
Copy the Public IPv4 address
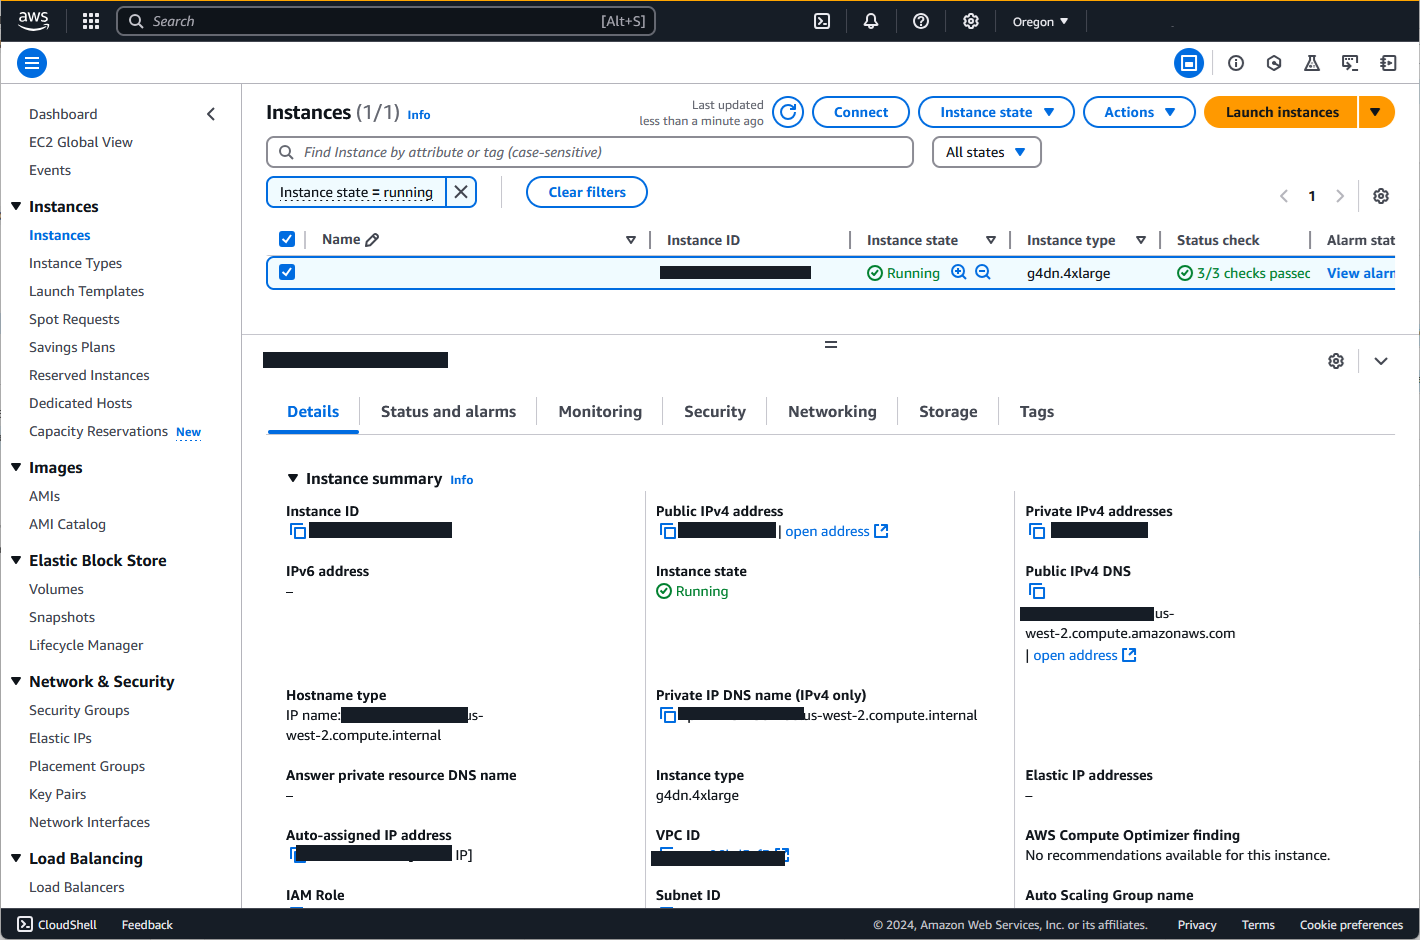668,531
